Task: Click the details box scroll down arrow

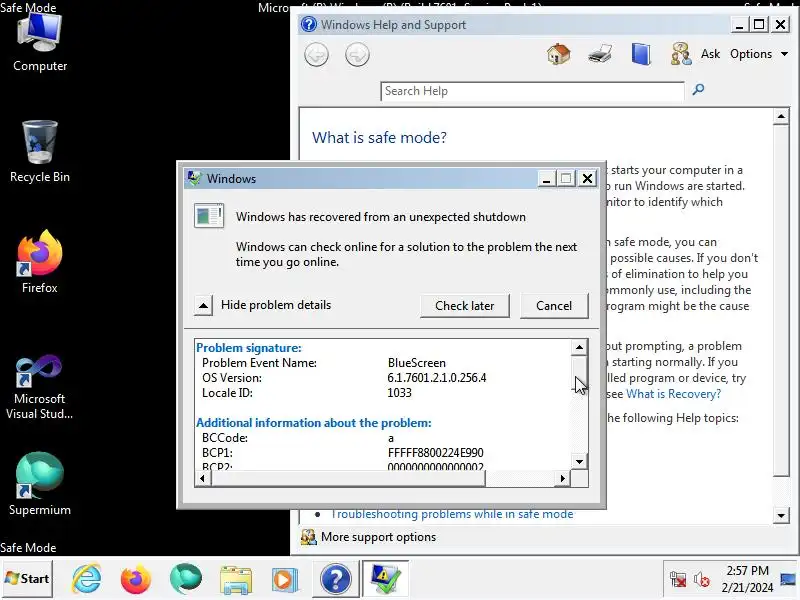Action: point(579,462)
